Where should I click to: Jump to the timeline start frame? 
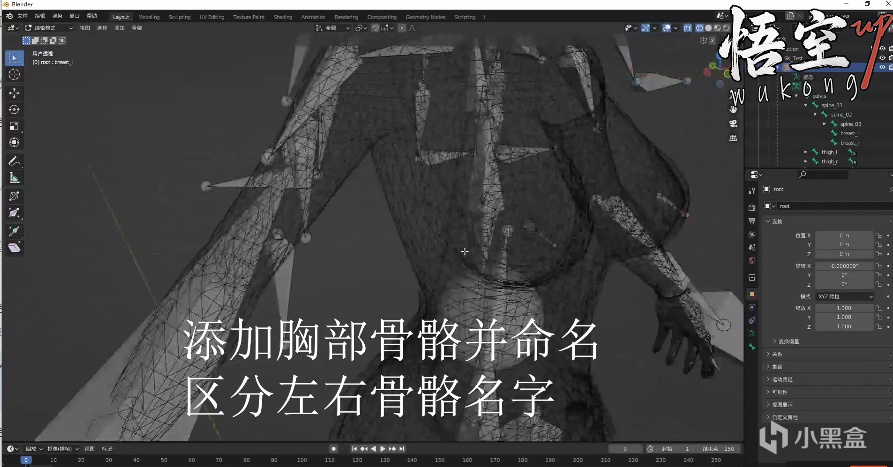pos(354,449)
